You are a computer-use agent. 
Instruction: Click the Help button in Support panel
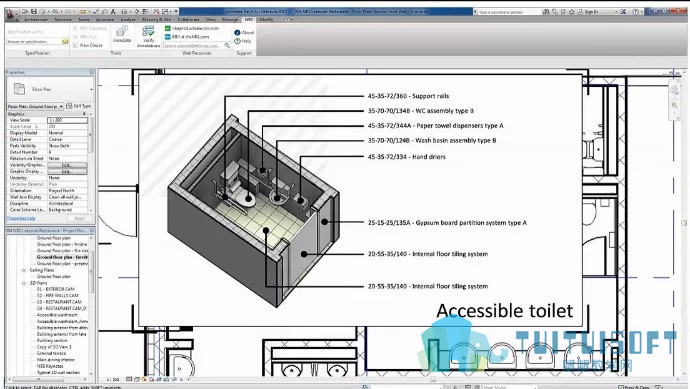pos(243,41)
